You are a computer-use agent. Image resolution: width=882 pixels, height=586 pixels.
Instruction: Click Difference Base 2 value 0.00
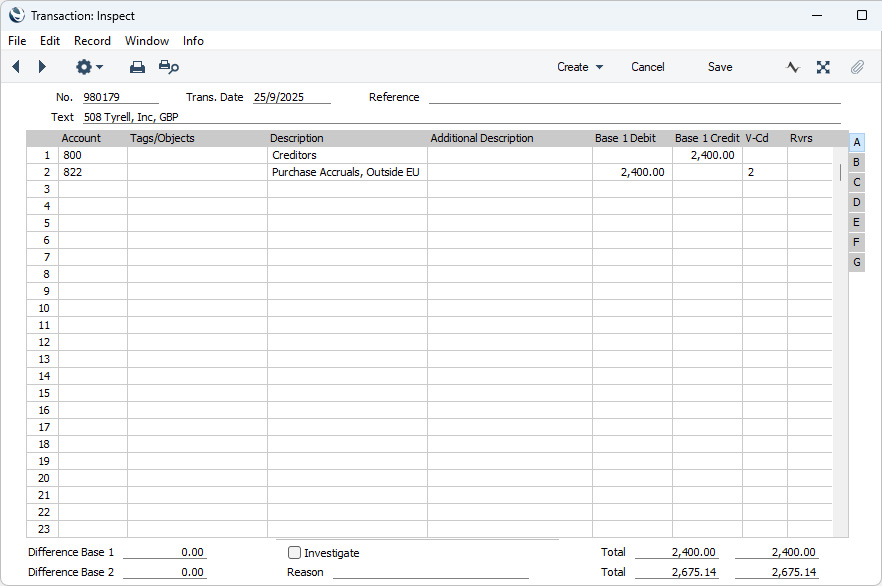pos(165,572)
